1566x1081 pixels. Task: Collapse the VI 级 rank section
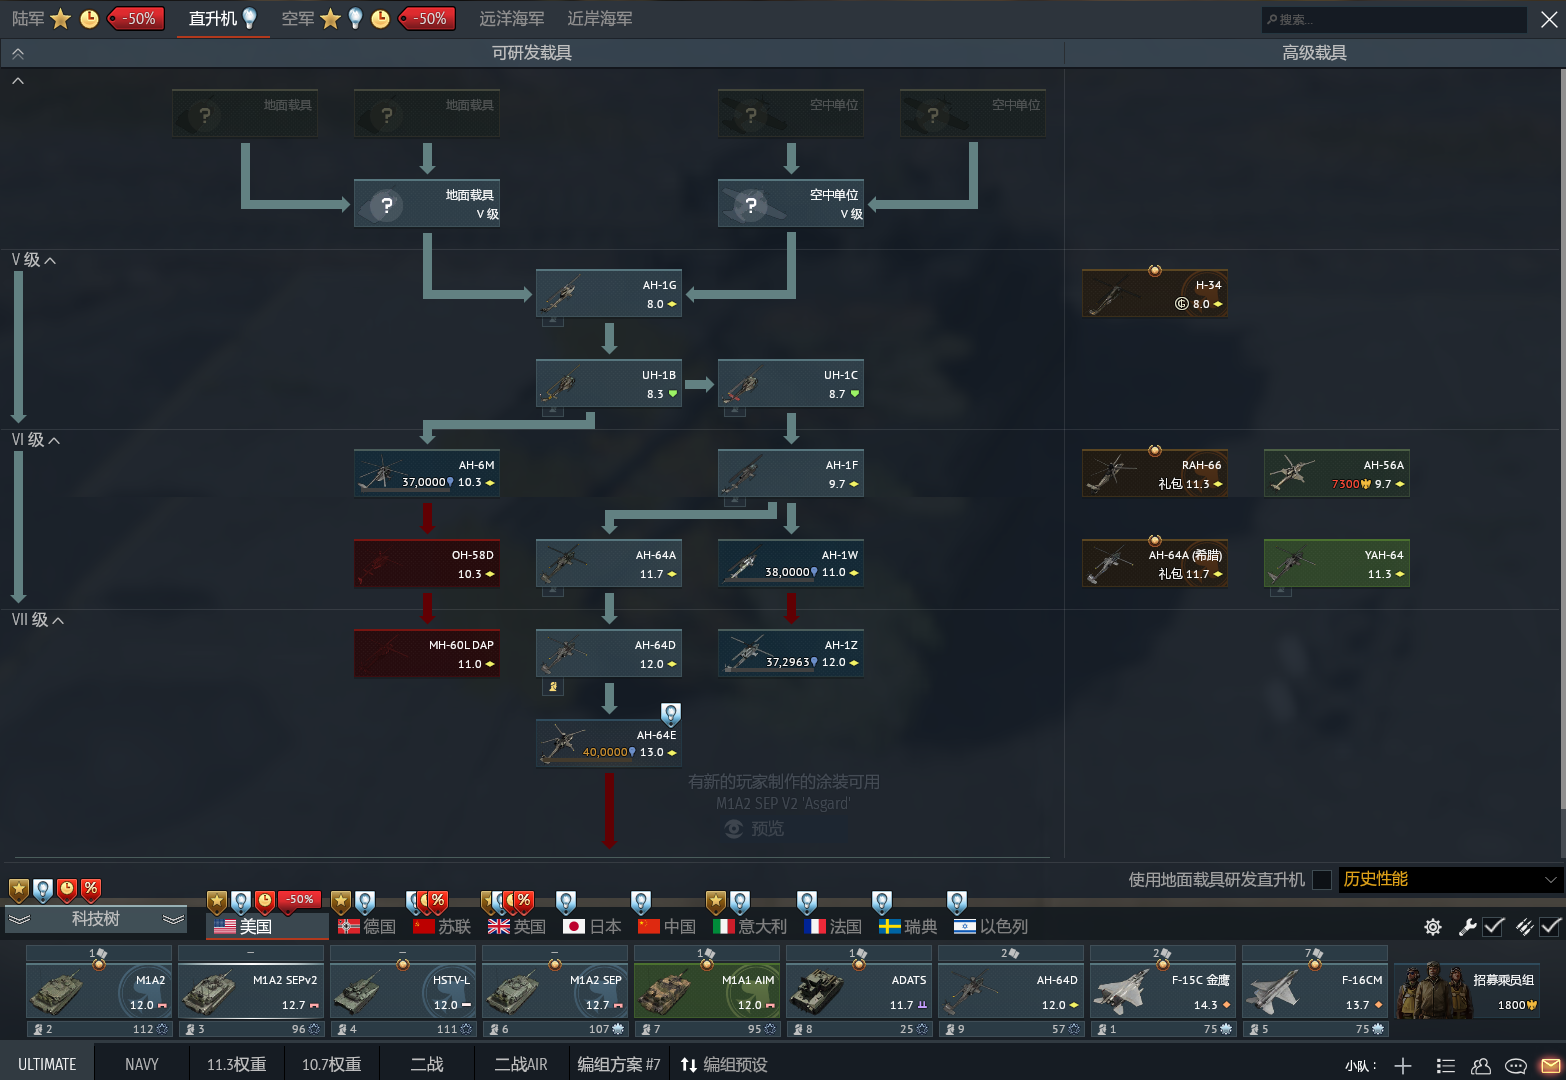point(36,440)
